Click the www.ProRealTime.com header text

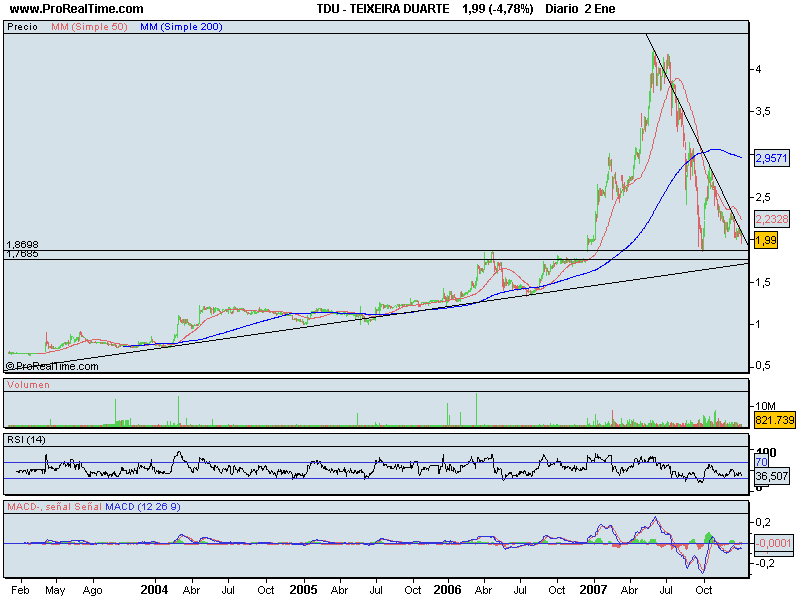77,9
